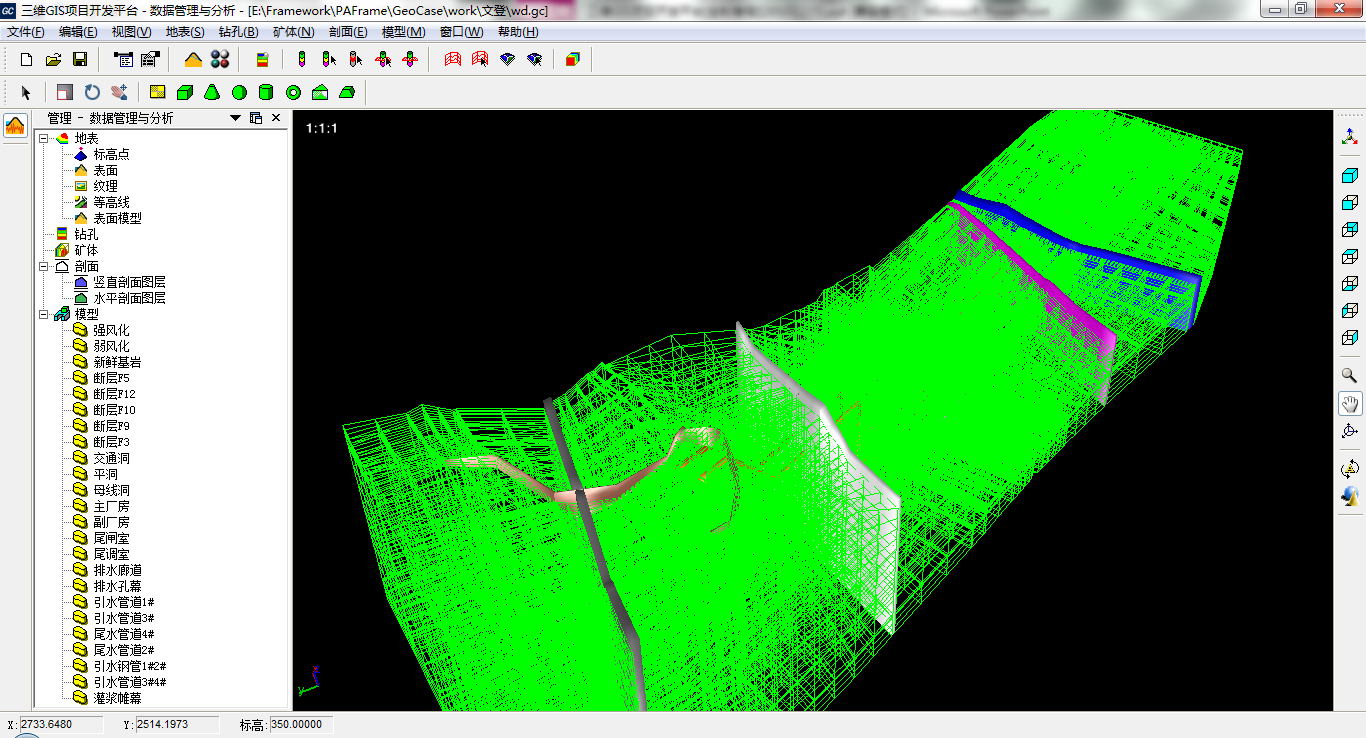Select 主厂房 model in tree

point(111,506)
